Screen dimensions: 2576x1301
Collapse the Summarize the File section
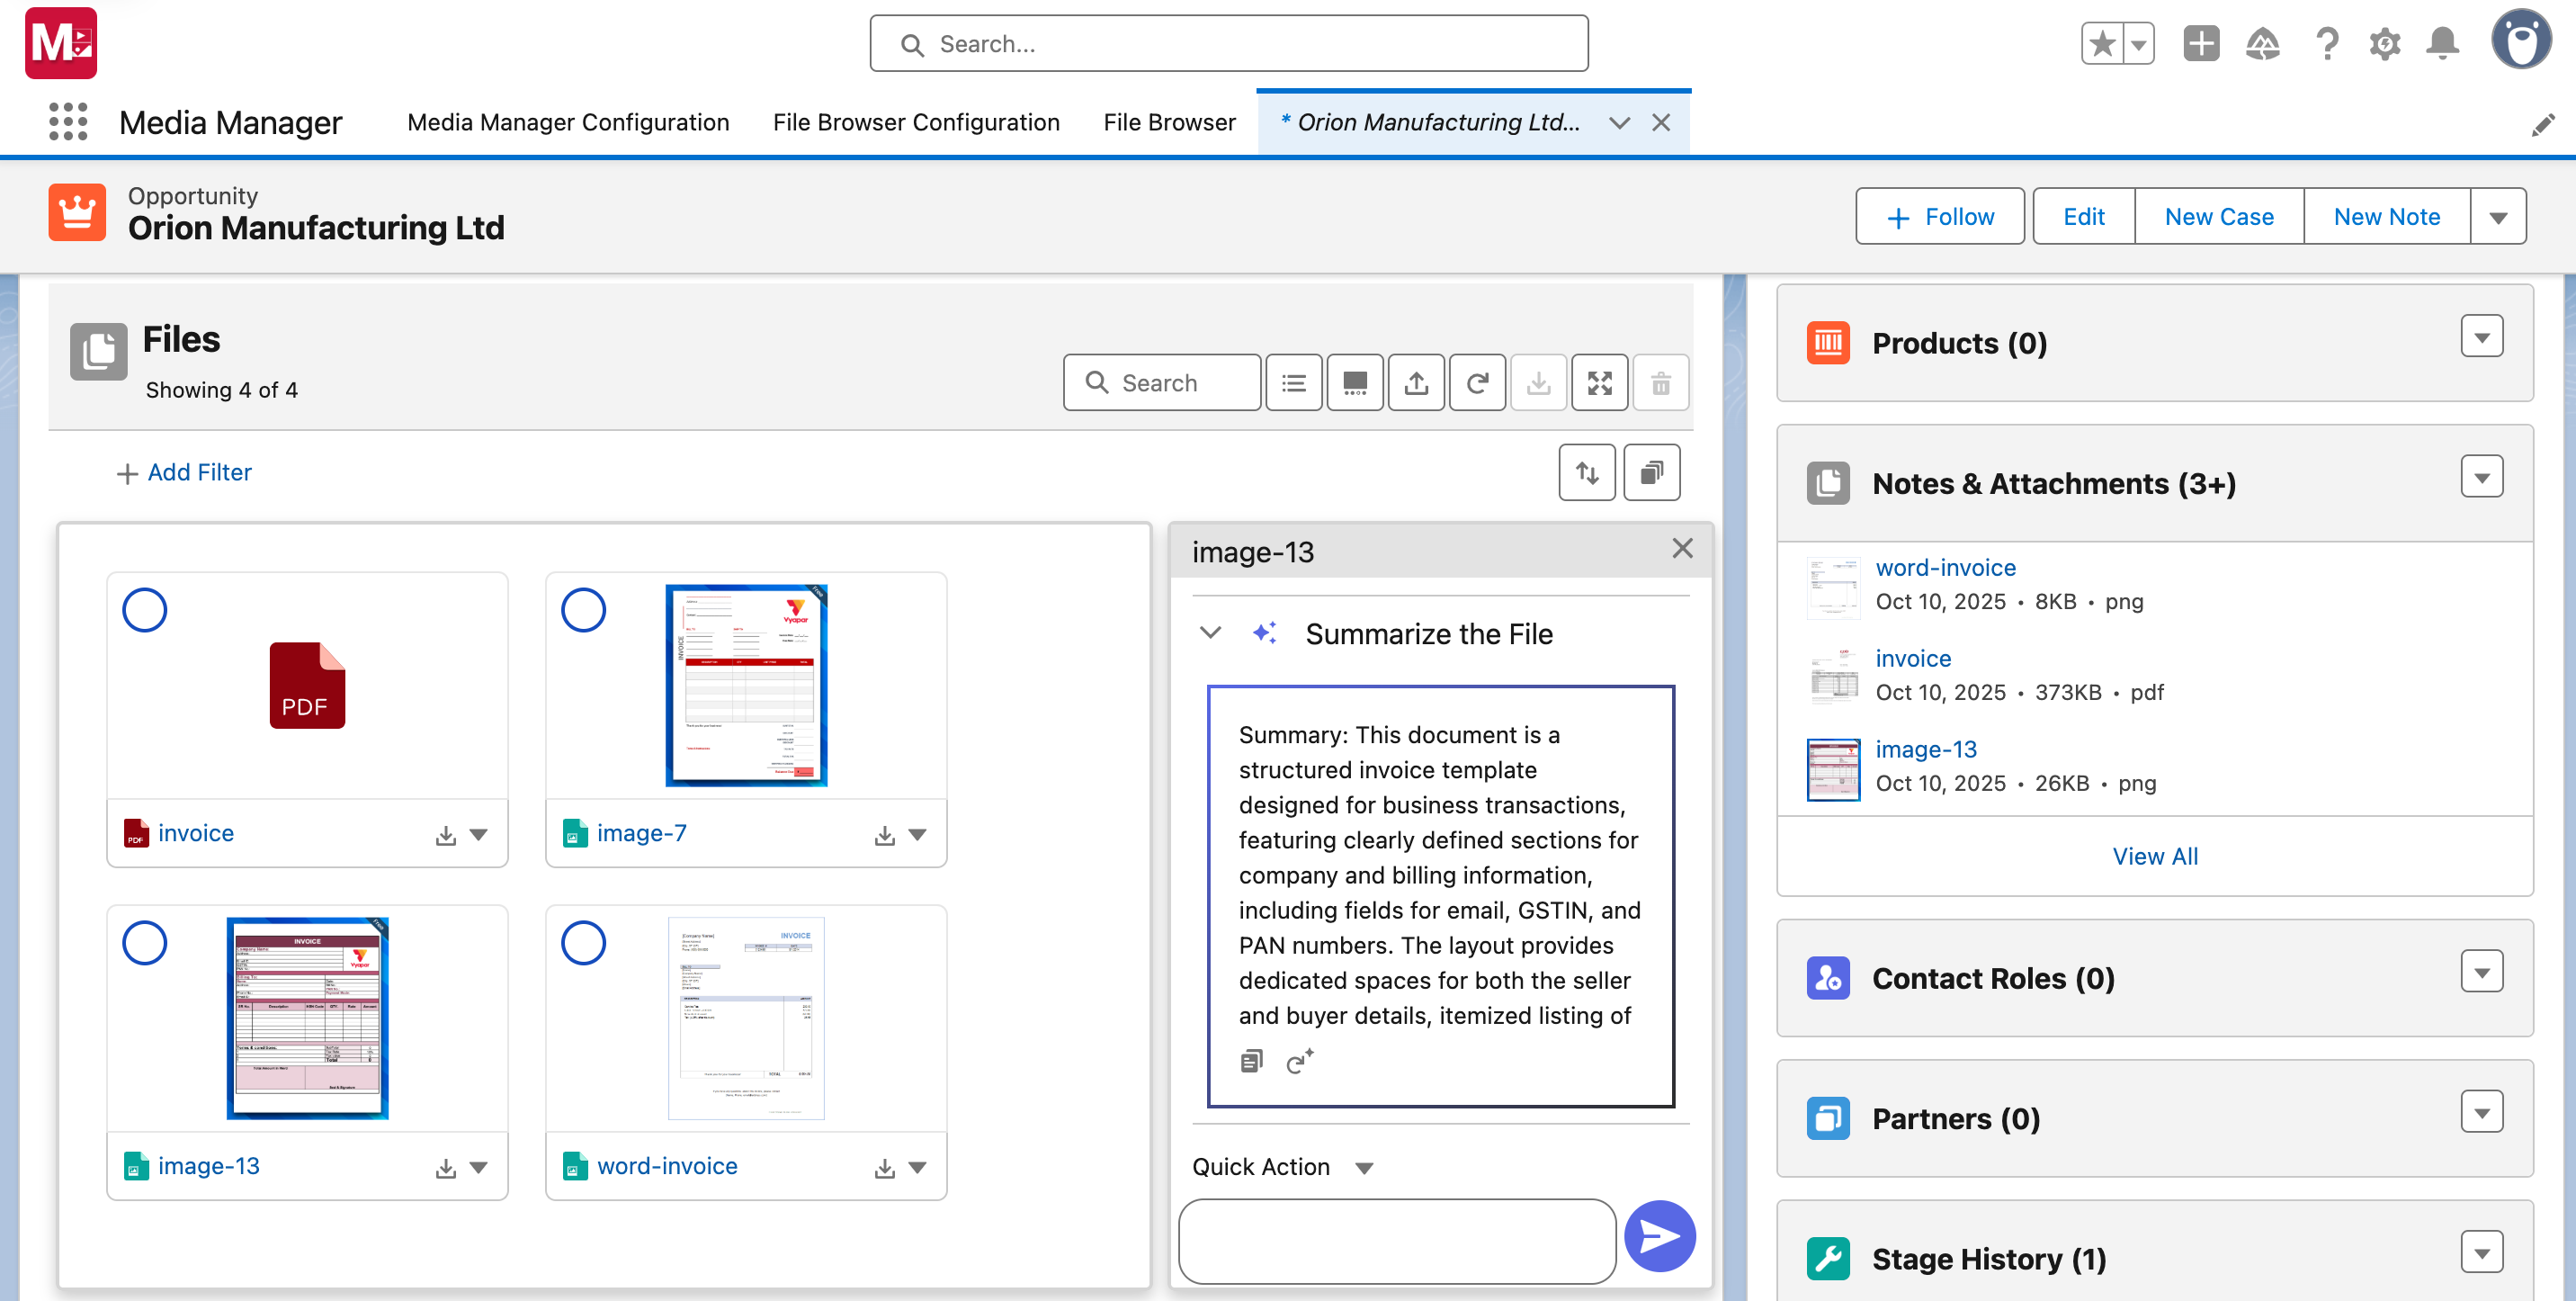(1210, 633)
